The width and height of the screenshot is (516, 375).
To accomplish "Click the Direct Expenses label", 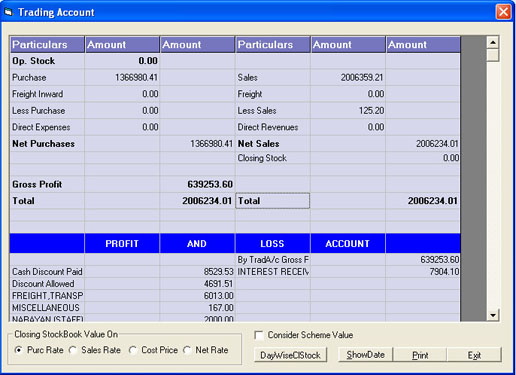I will click(41, 127).
